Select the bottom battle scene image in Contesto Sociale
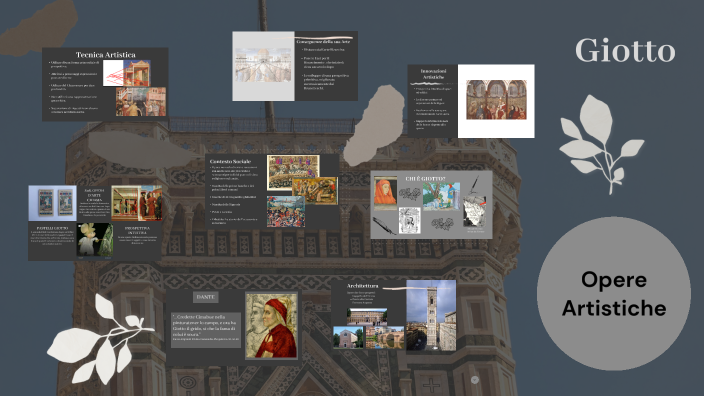704x396 pixels. [x=286, y=211]
